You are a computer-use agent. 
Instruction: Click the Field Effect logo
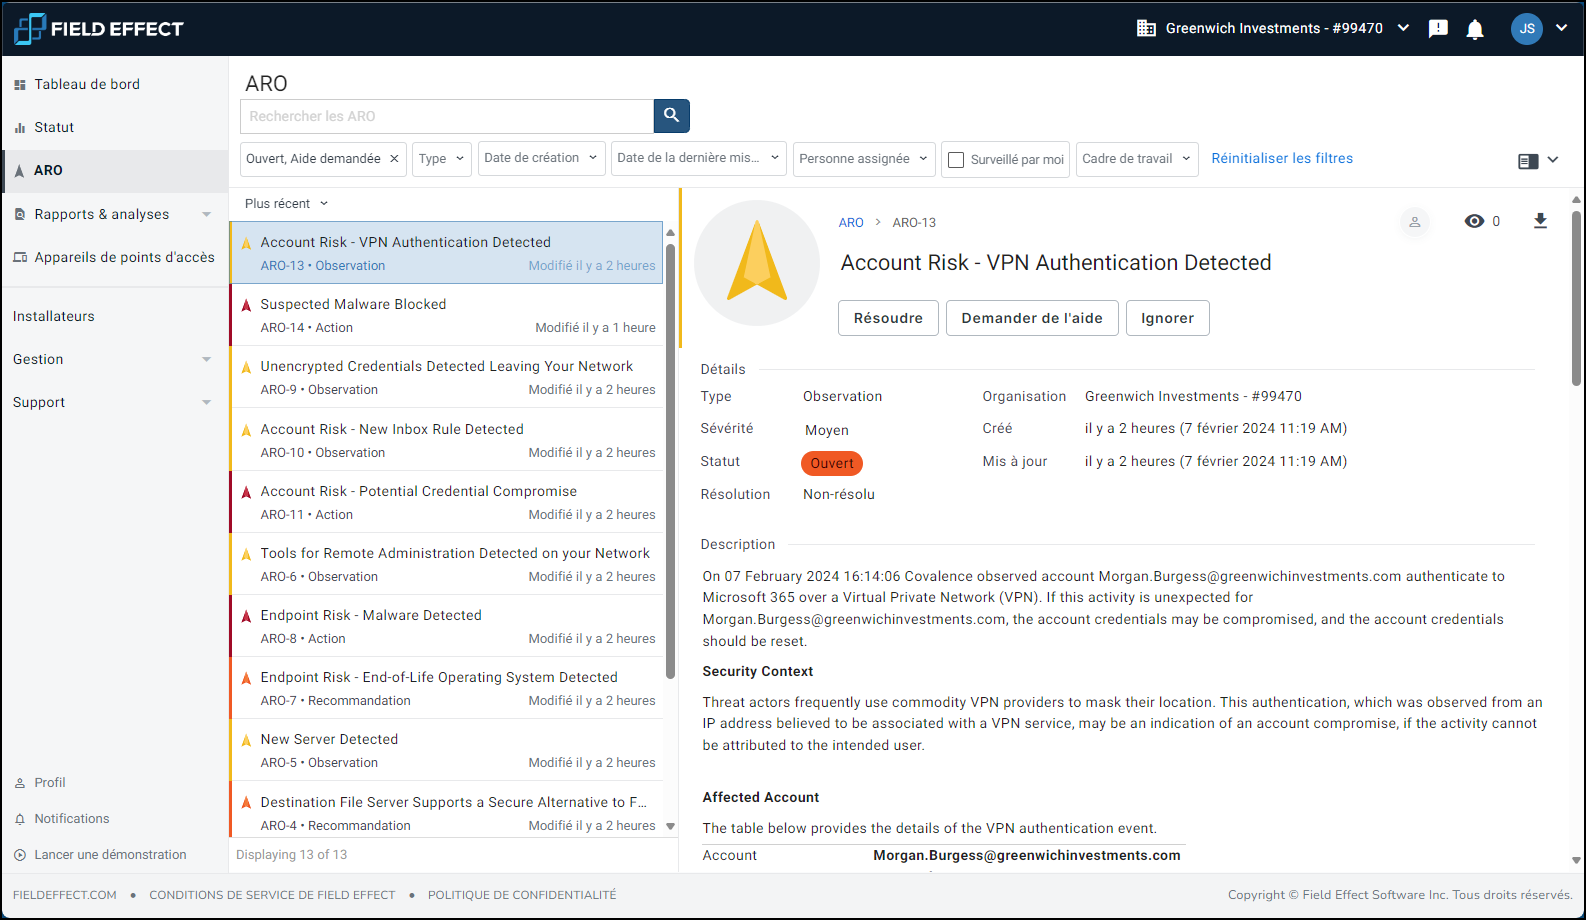pos(99,29)
